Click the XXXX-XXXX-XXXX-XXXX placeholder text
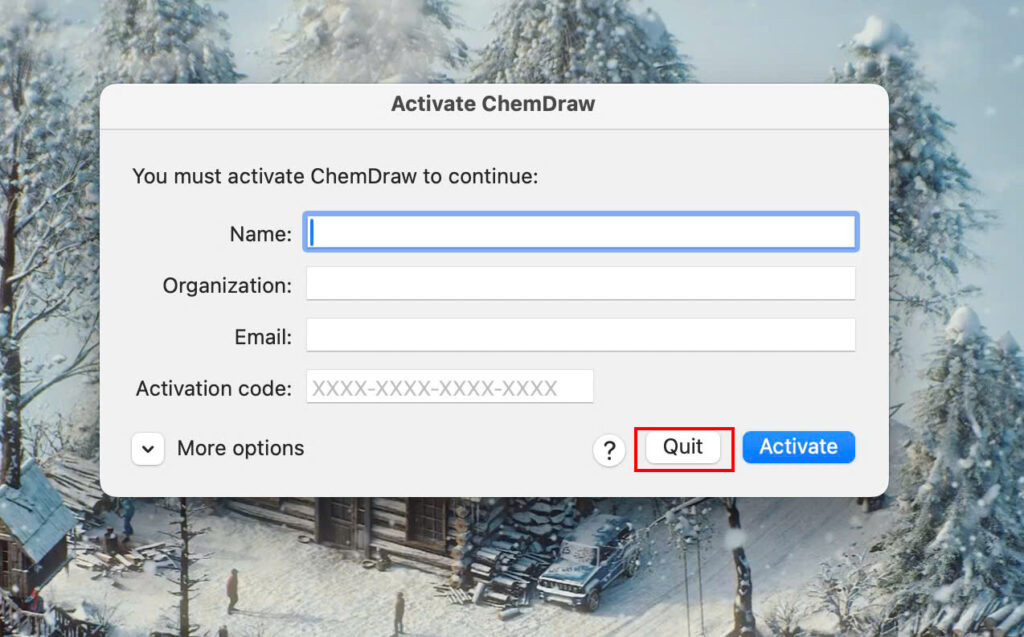This screenshot has width=1024, height=637. 435,388
